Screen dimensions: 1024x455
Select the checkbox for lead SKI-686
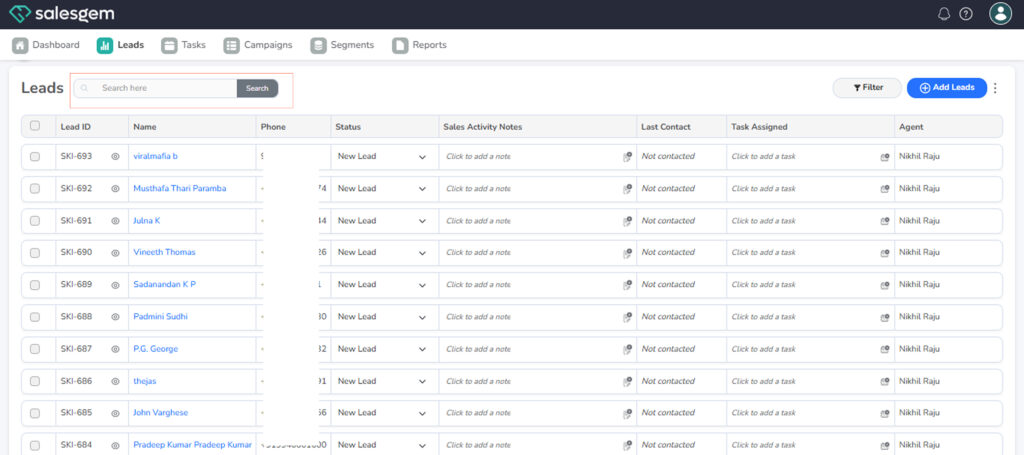tap(35, 381)
